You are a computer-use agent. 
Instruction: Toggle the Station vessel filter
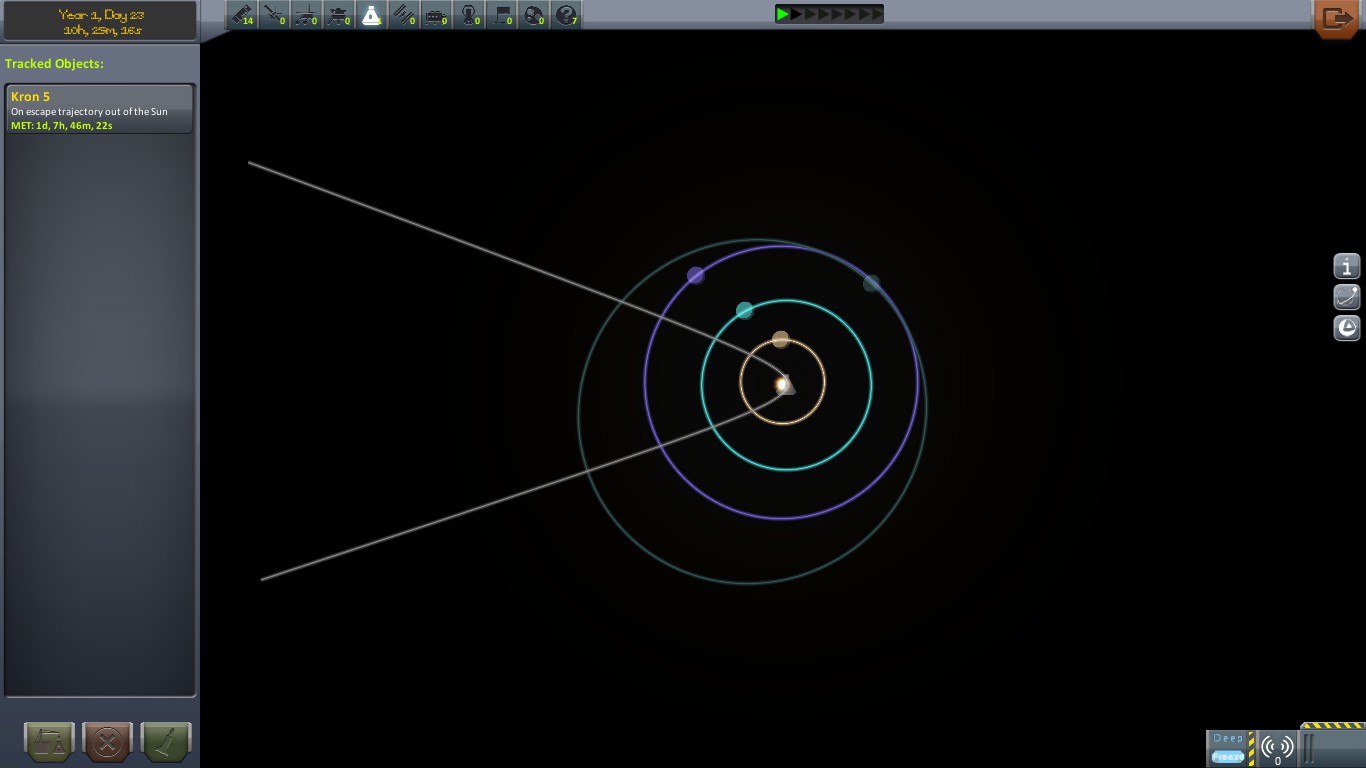(x=404, y=15)
